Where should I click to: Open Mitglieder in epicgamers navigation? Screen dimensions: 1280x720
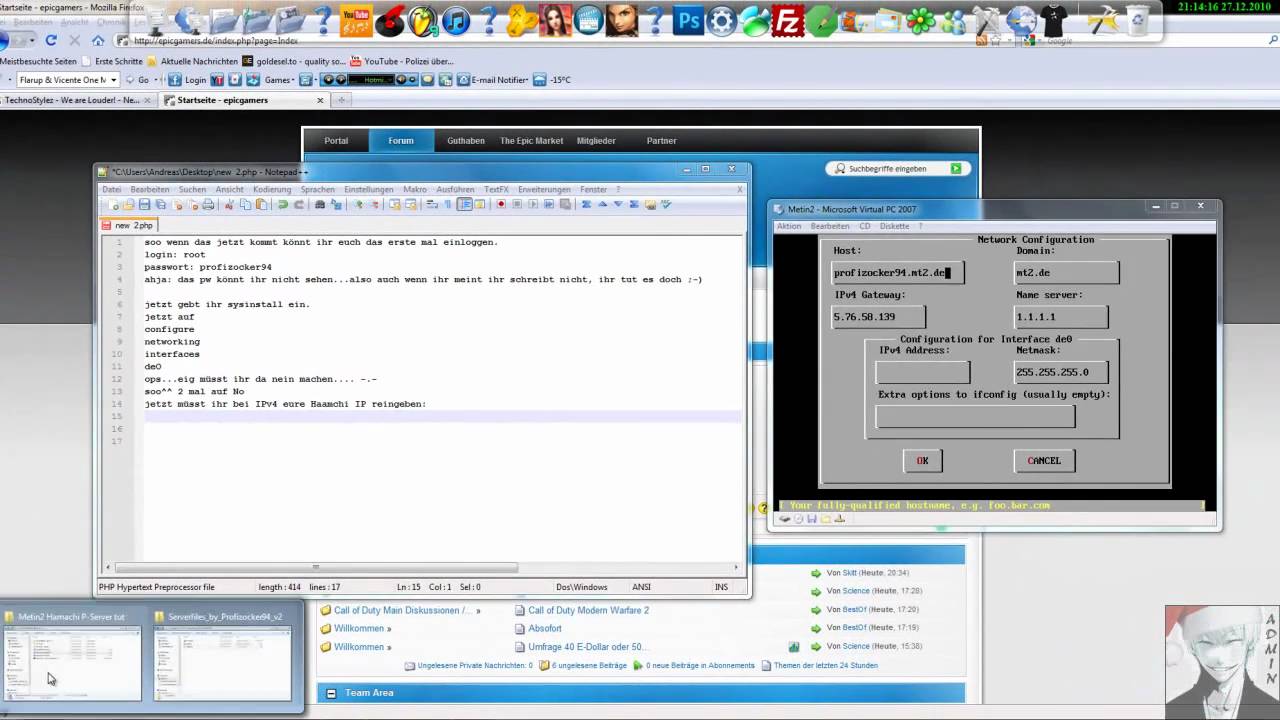click(596, 141)
